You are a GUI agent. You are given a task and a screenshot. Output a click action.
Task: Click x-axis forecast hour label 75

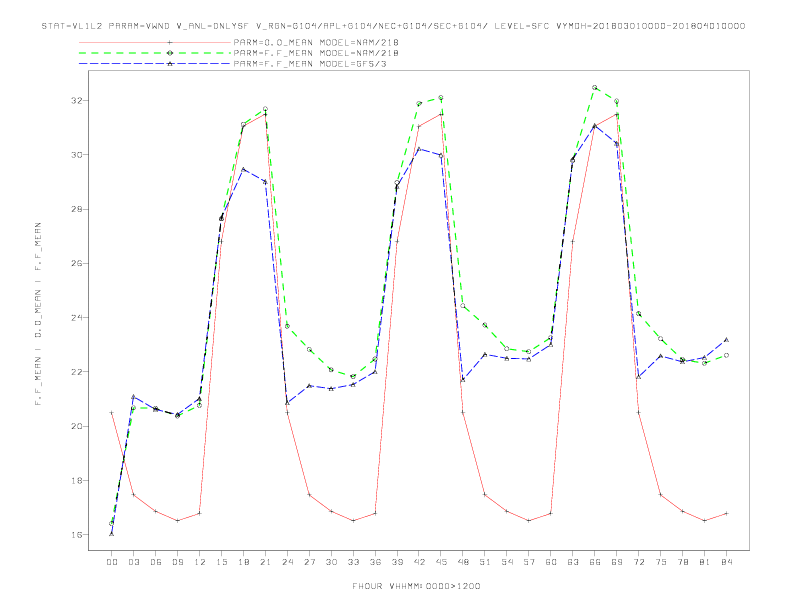point(661,562)
